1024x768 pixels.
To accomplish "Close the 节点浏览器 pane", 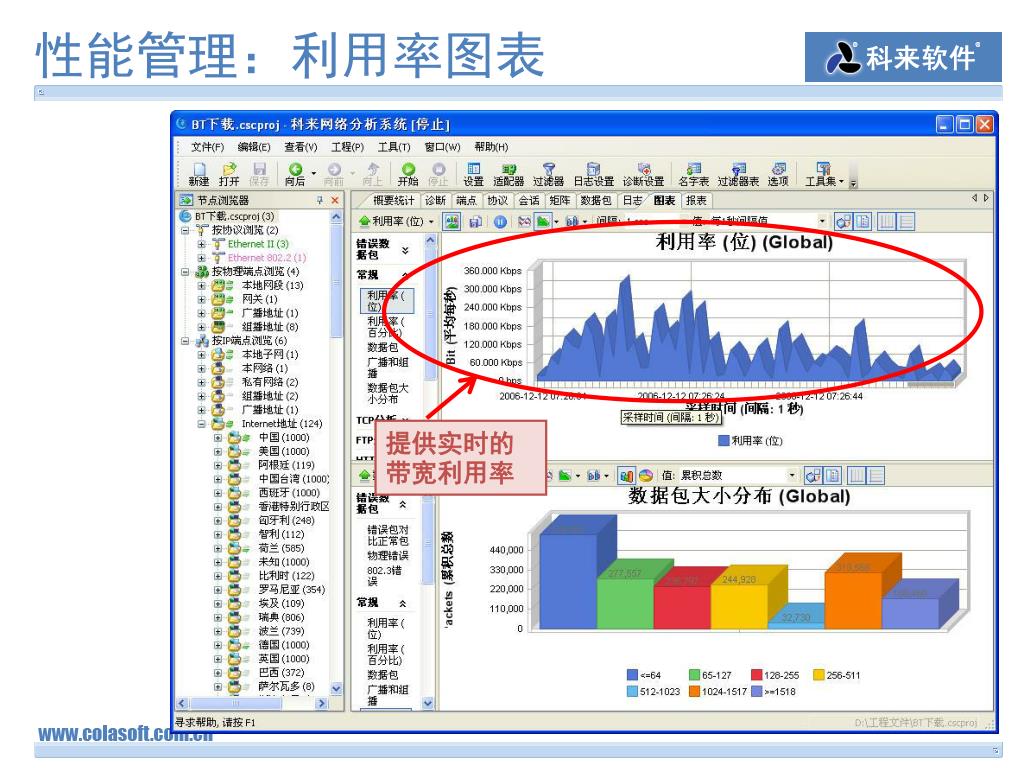I will coord(335,200).
